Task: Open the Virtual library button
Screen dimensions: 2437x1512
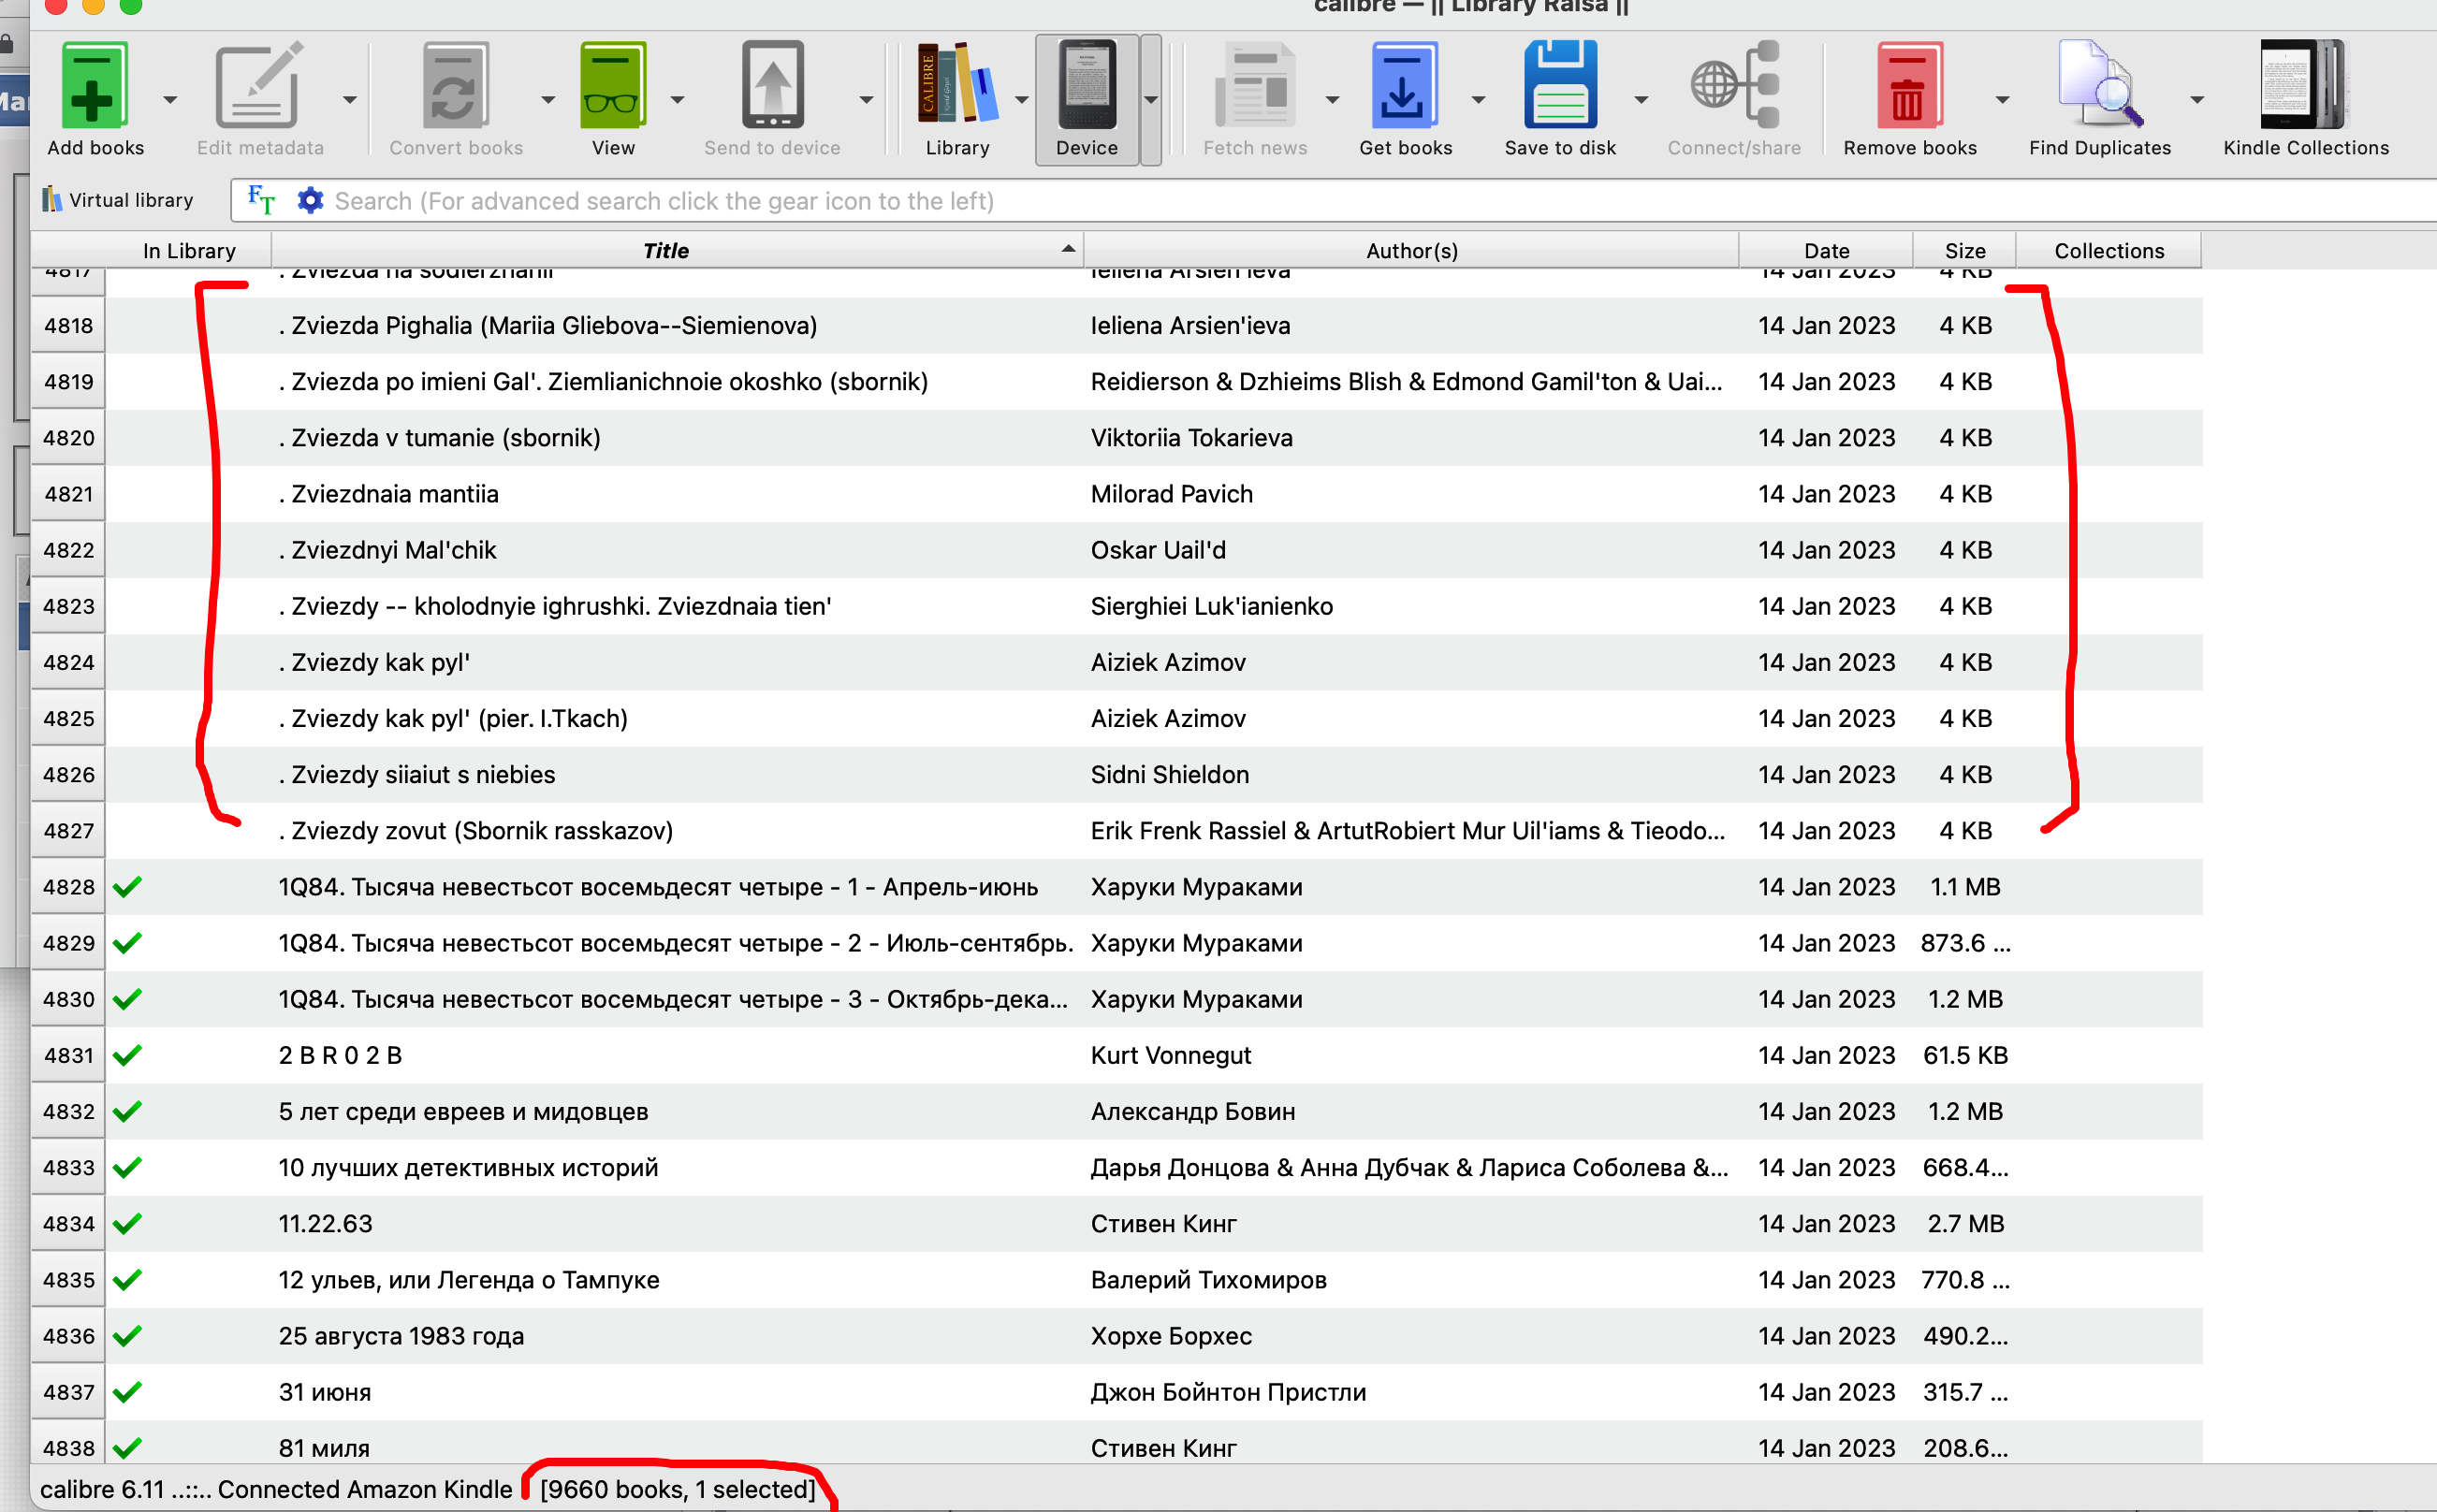Action: click(x=118, y=200)
